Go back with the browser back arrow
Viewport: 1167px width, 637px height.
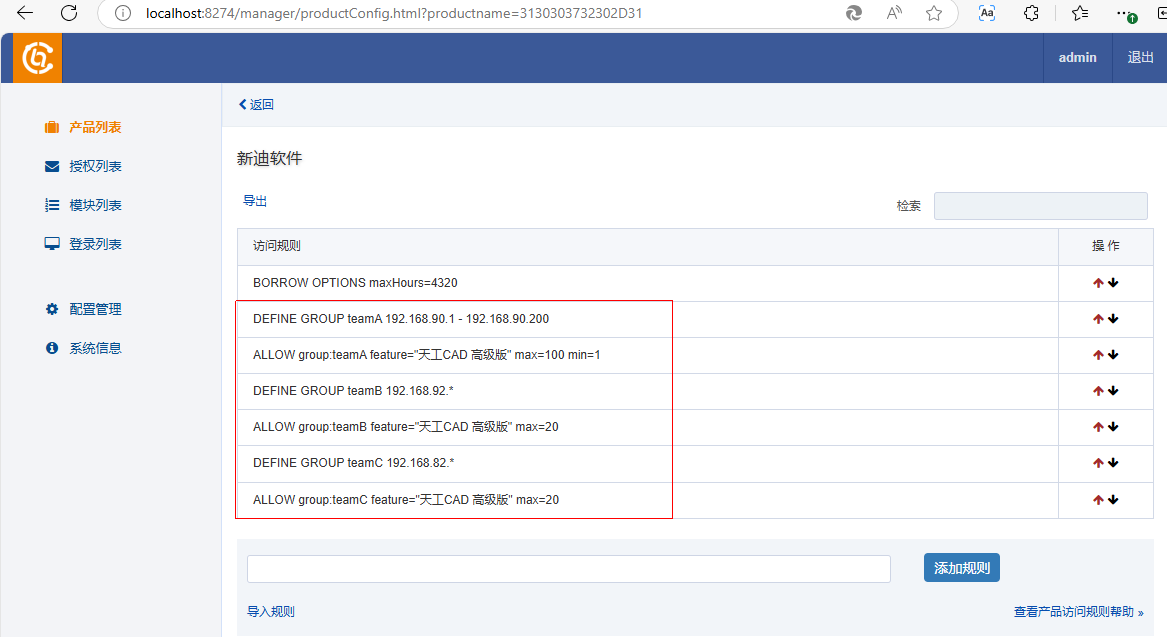[x=25, y=13]
